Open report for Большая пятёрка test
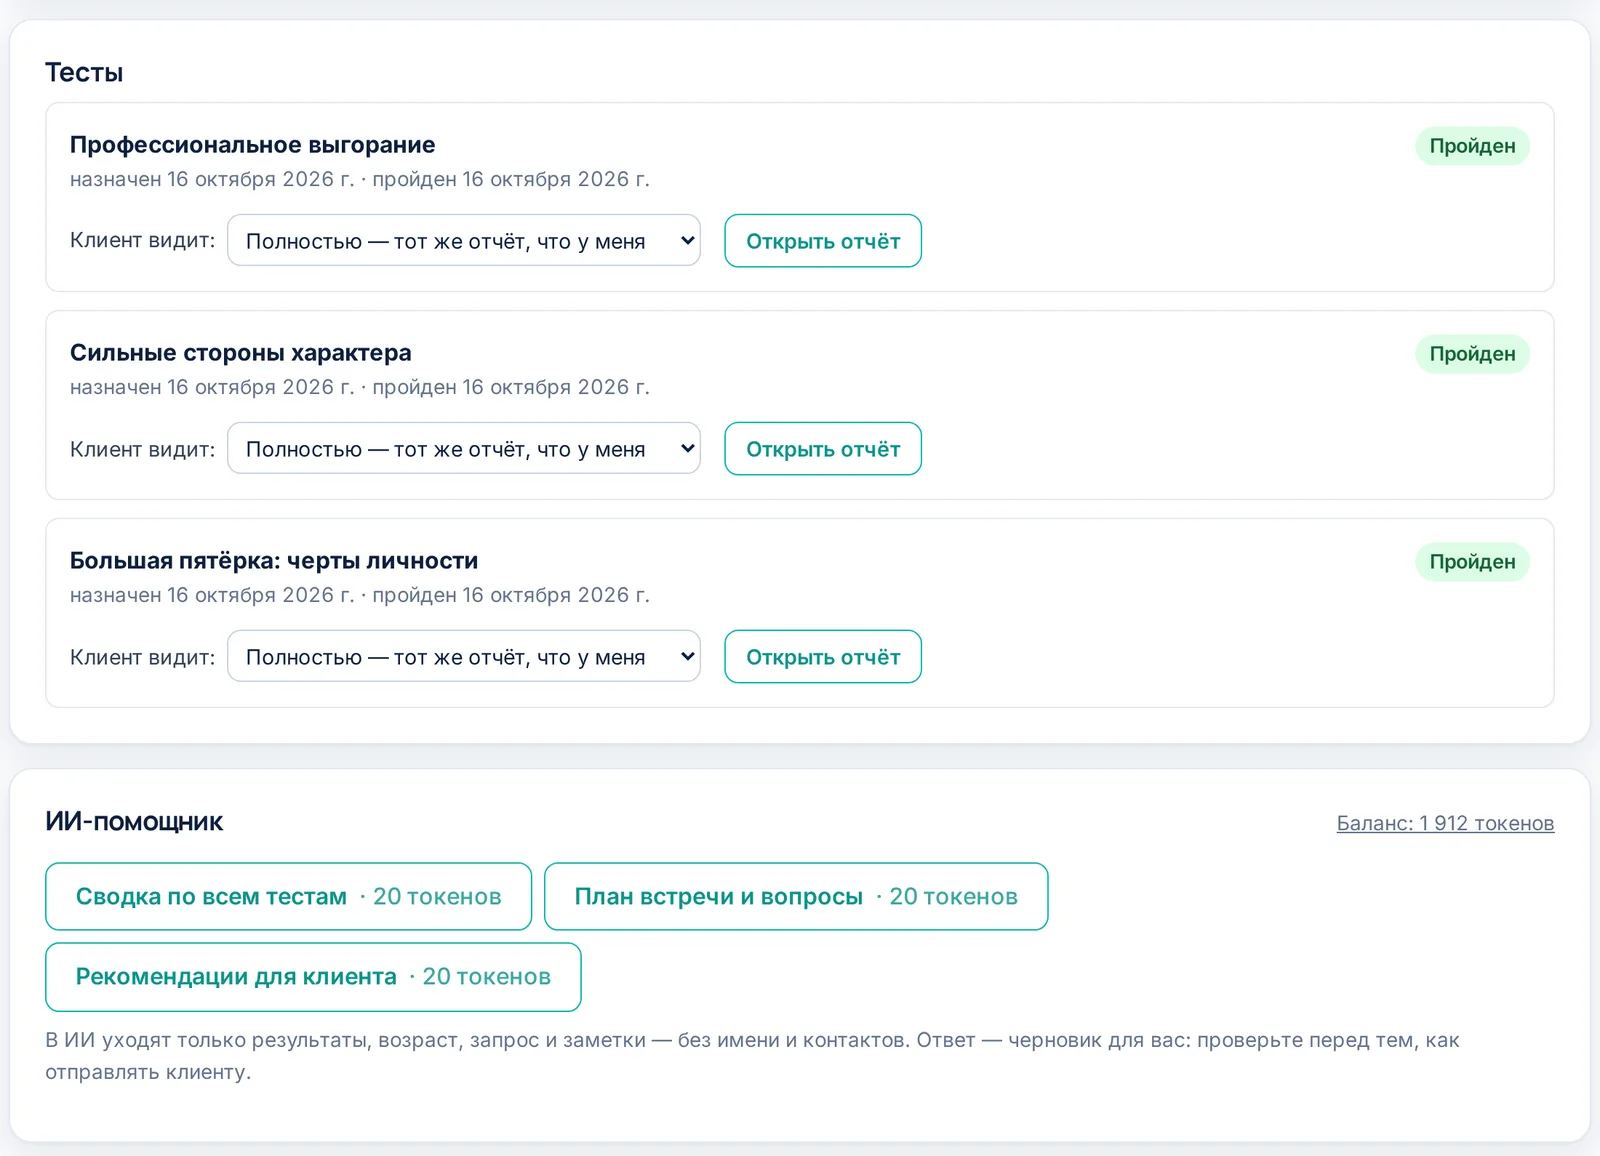The image size is (1600, 1156). point(823,657)
